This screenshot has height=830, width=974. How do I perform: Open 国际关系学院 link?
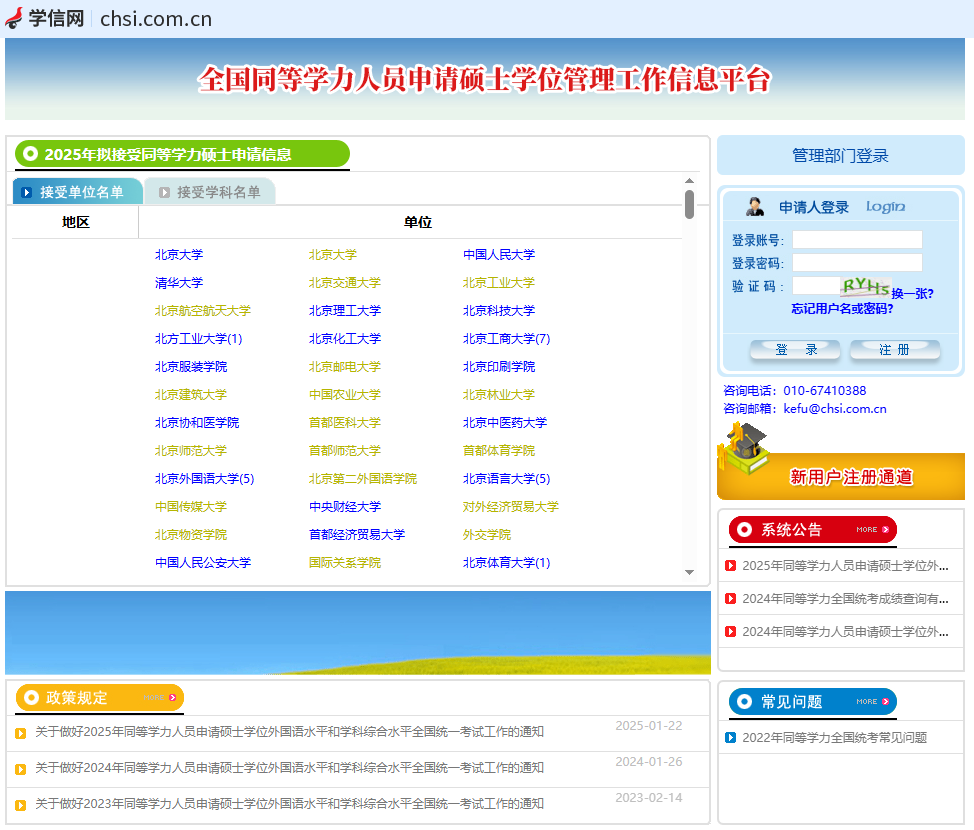pos(345,562)
